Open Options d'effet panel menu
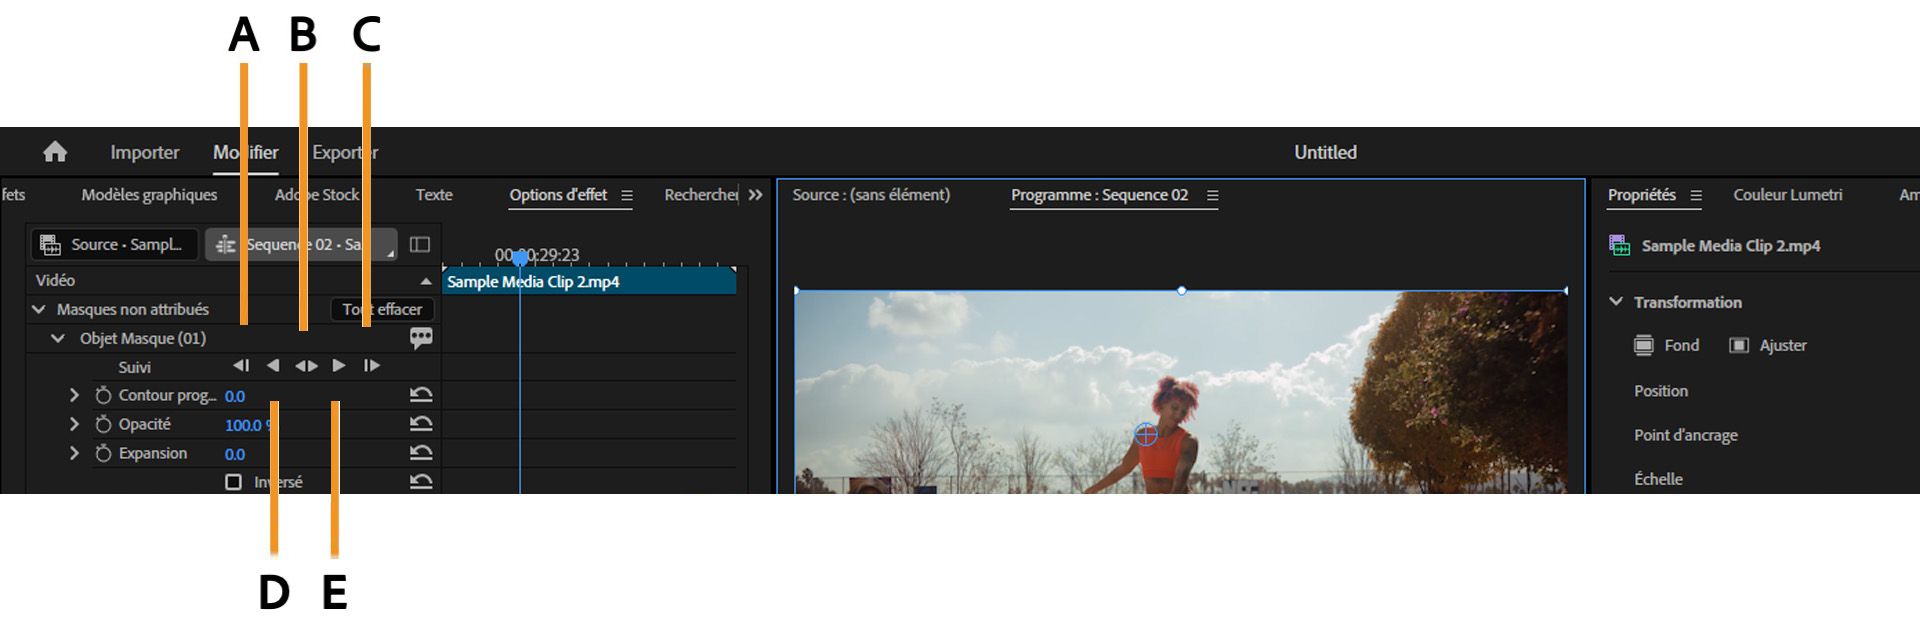The image size is (1920, 621). coord(627,195)
